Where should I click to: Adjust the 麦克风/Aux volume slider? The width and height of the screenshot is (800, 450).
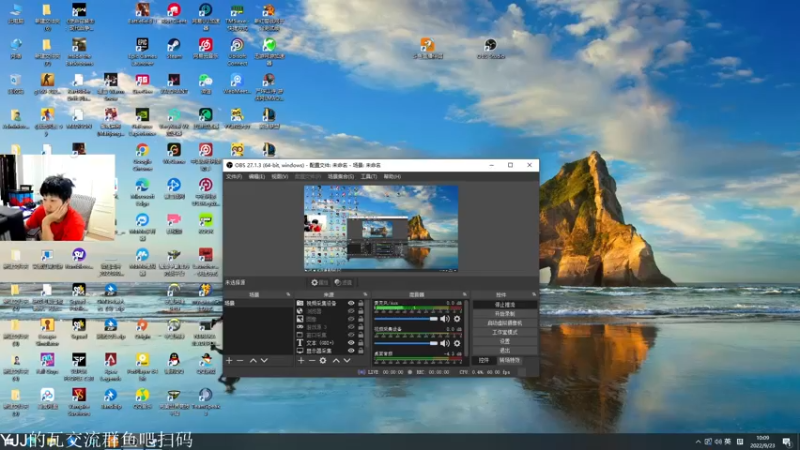point(406,319)
